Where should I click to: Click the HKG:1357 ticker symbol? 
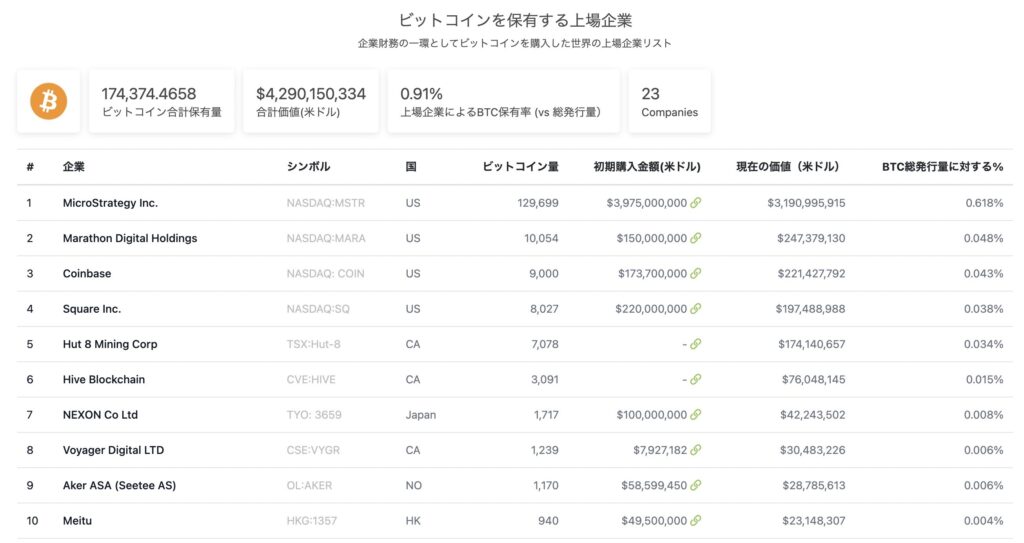coord(312,521)
